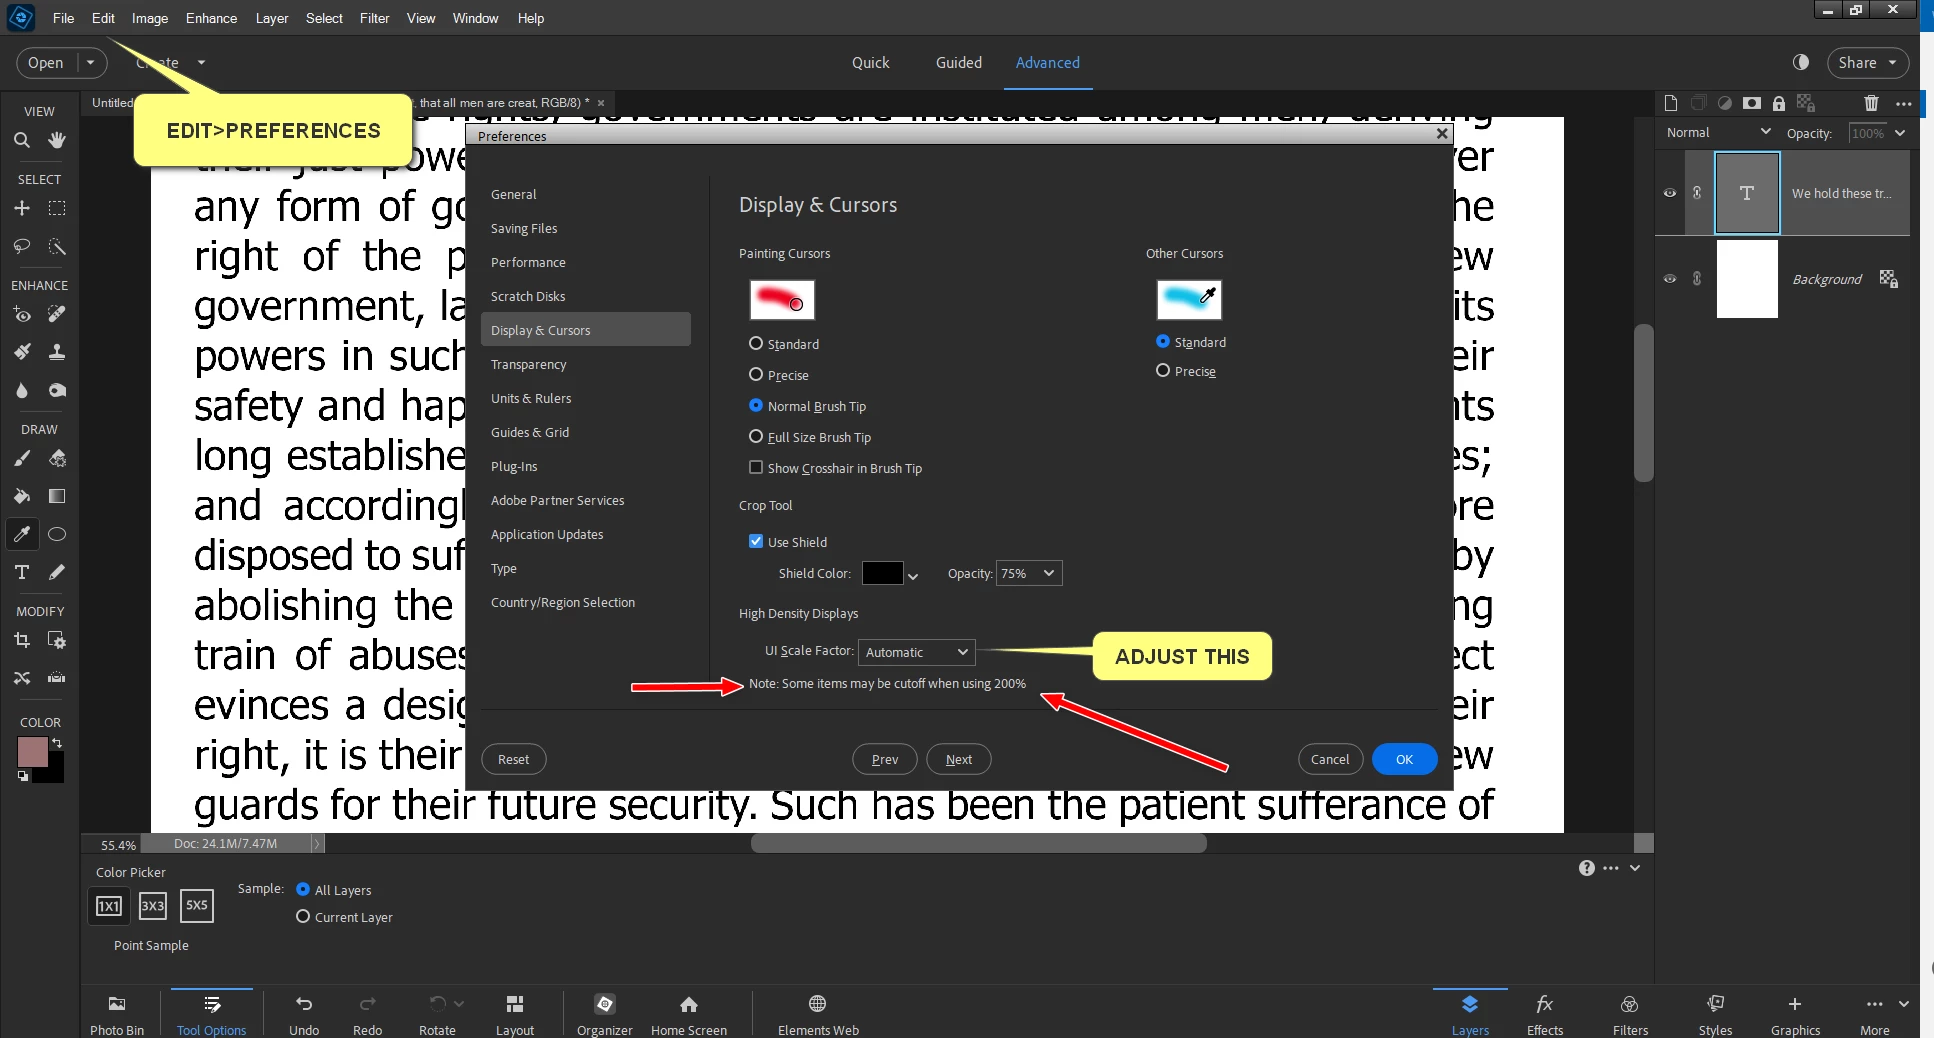Select the Hand tool
The height and width of the screenshot is (1038, 1934).
click(57, 140)
